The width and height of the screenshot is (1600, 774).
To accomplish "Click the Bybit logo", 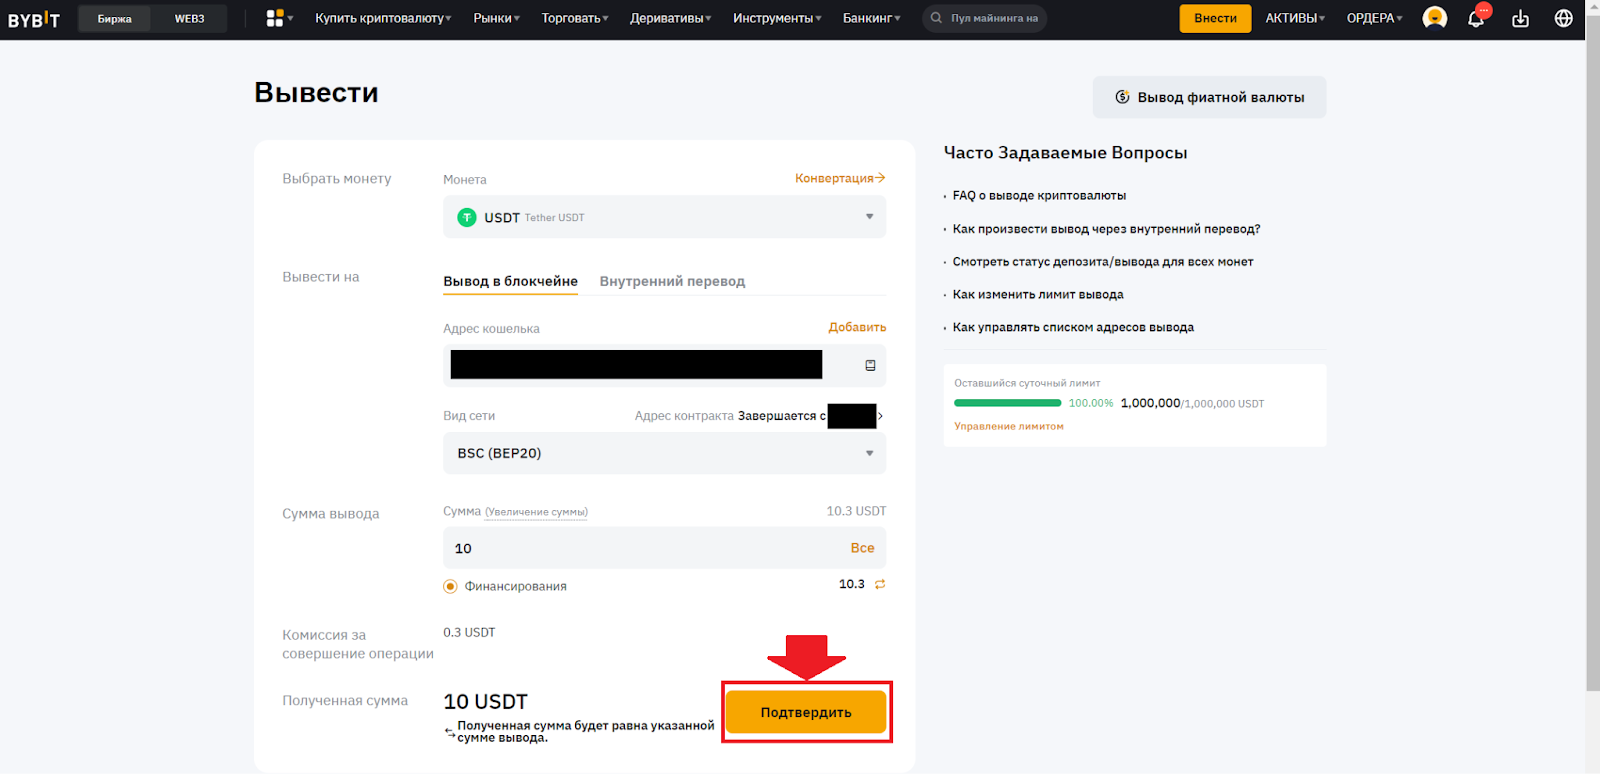I will (34, 19).
